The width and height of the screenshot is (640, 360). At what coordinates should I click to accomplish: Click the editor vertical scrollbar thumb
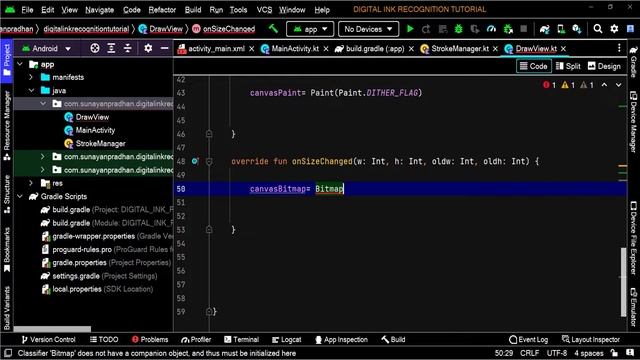point(623,282)
